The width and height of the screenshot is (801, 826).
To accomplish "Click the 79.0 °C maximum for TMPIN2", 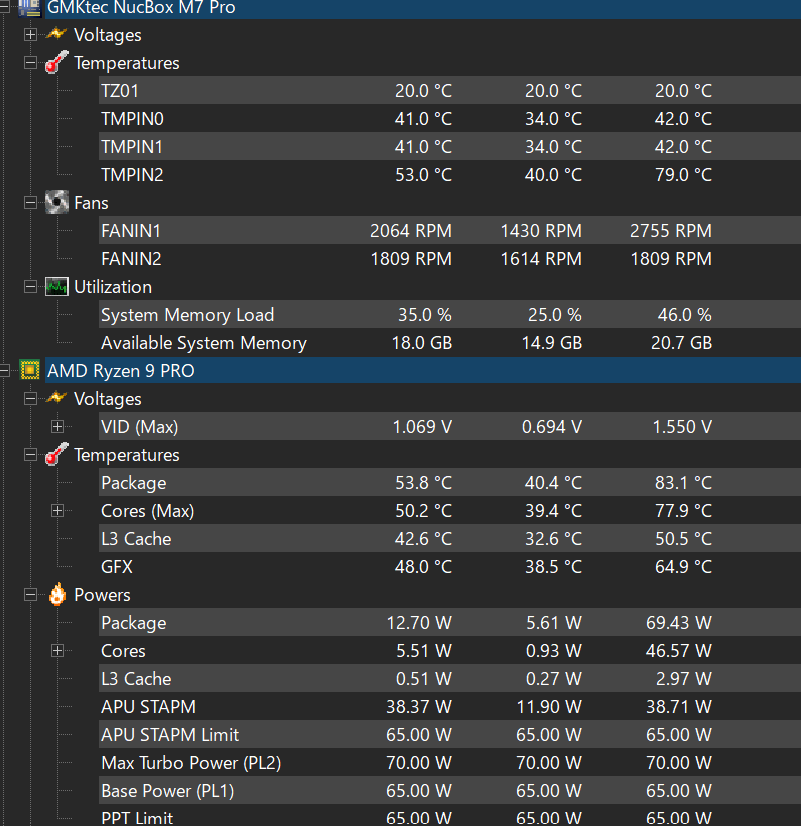I will (683, 174).
